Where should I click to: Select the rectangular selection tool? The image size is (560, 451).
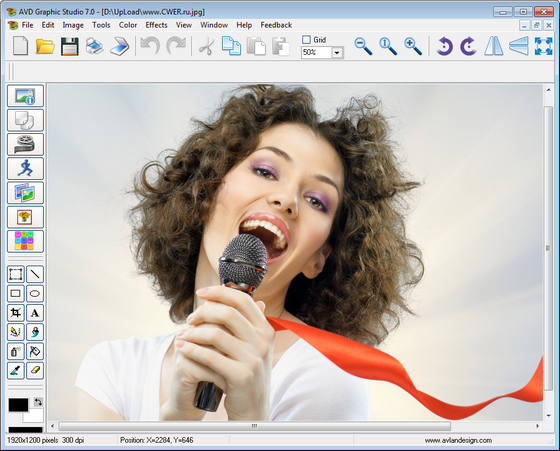16,274
